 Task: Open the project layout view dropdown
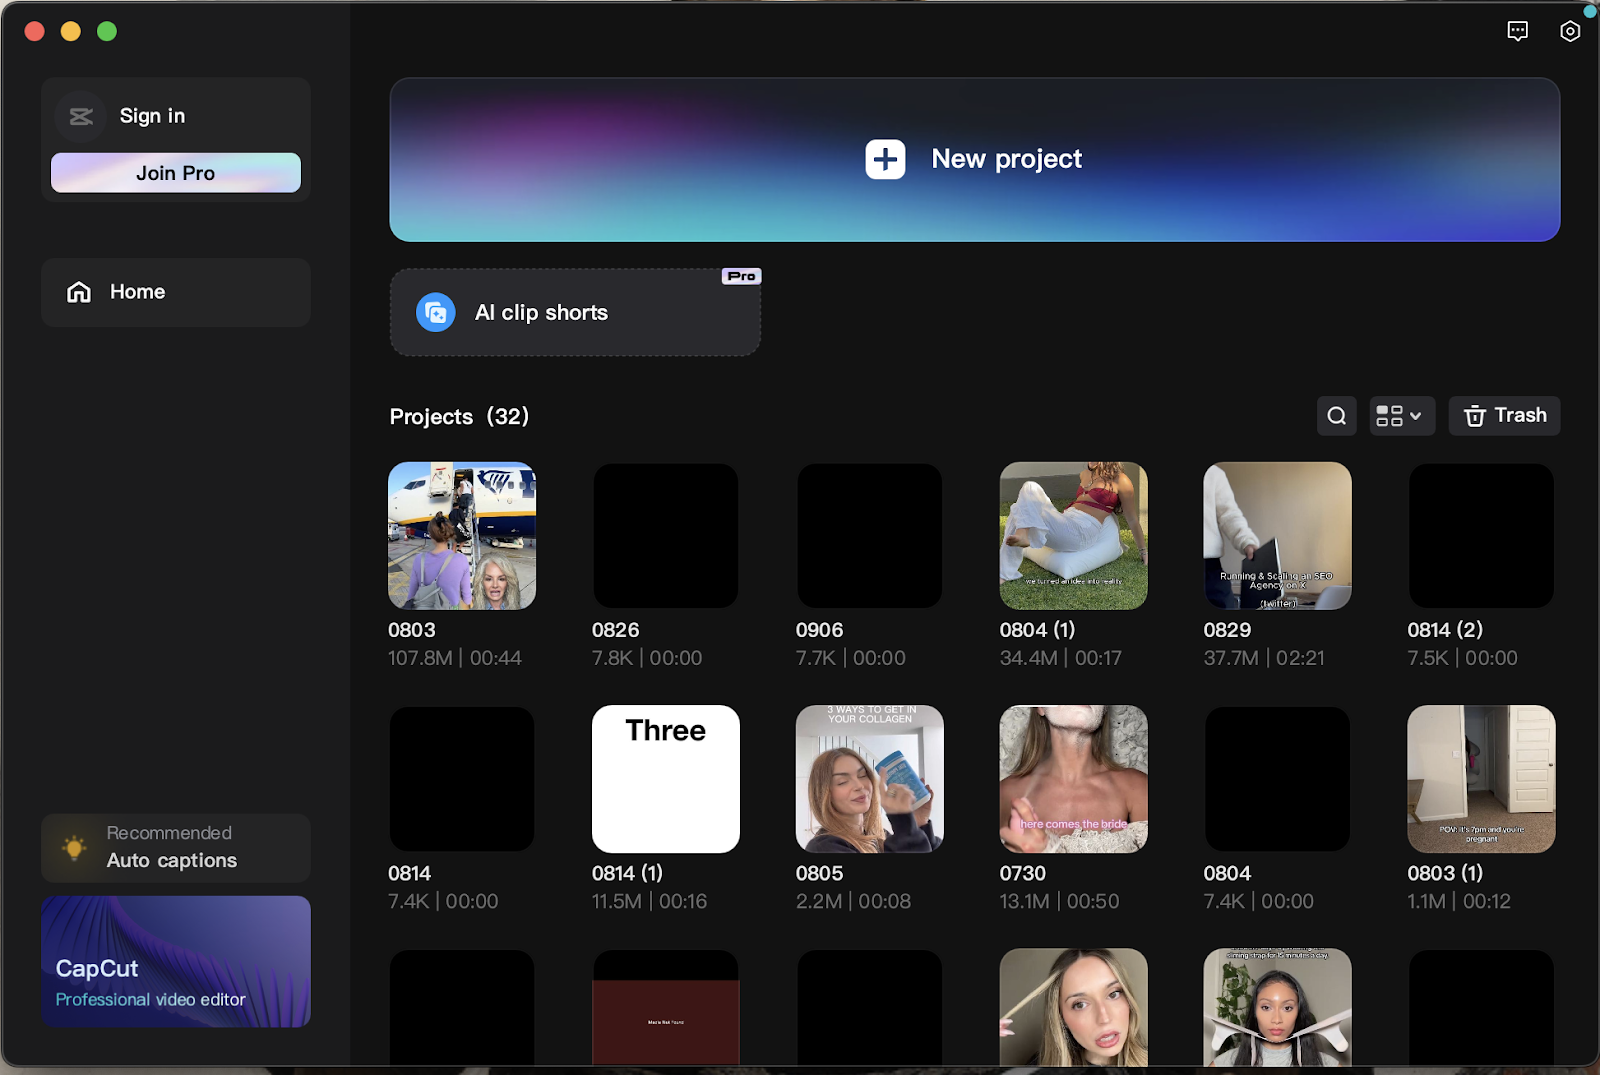coord(1401,415)
